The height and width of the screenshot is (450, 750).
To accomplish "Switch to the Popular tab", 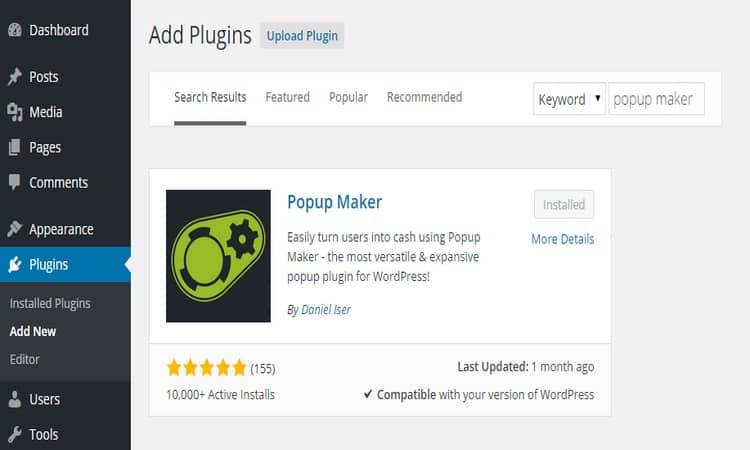I will [348, 97].
